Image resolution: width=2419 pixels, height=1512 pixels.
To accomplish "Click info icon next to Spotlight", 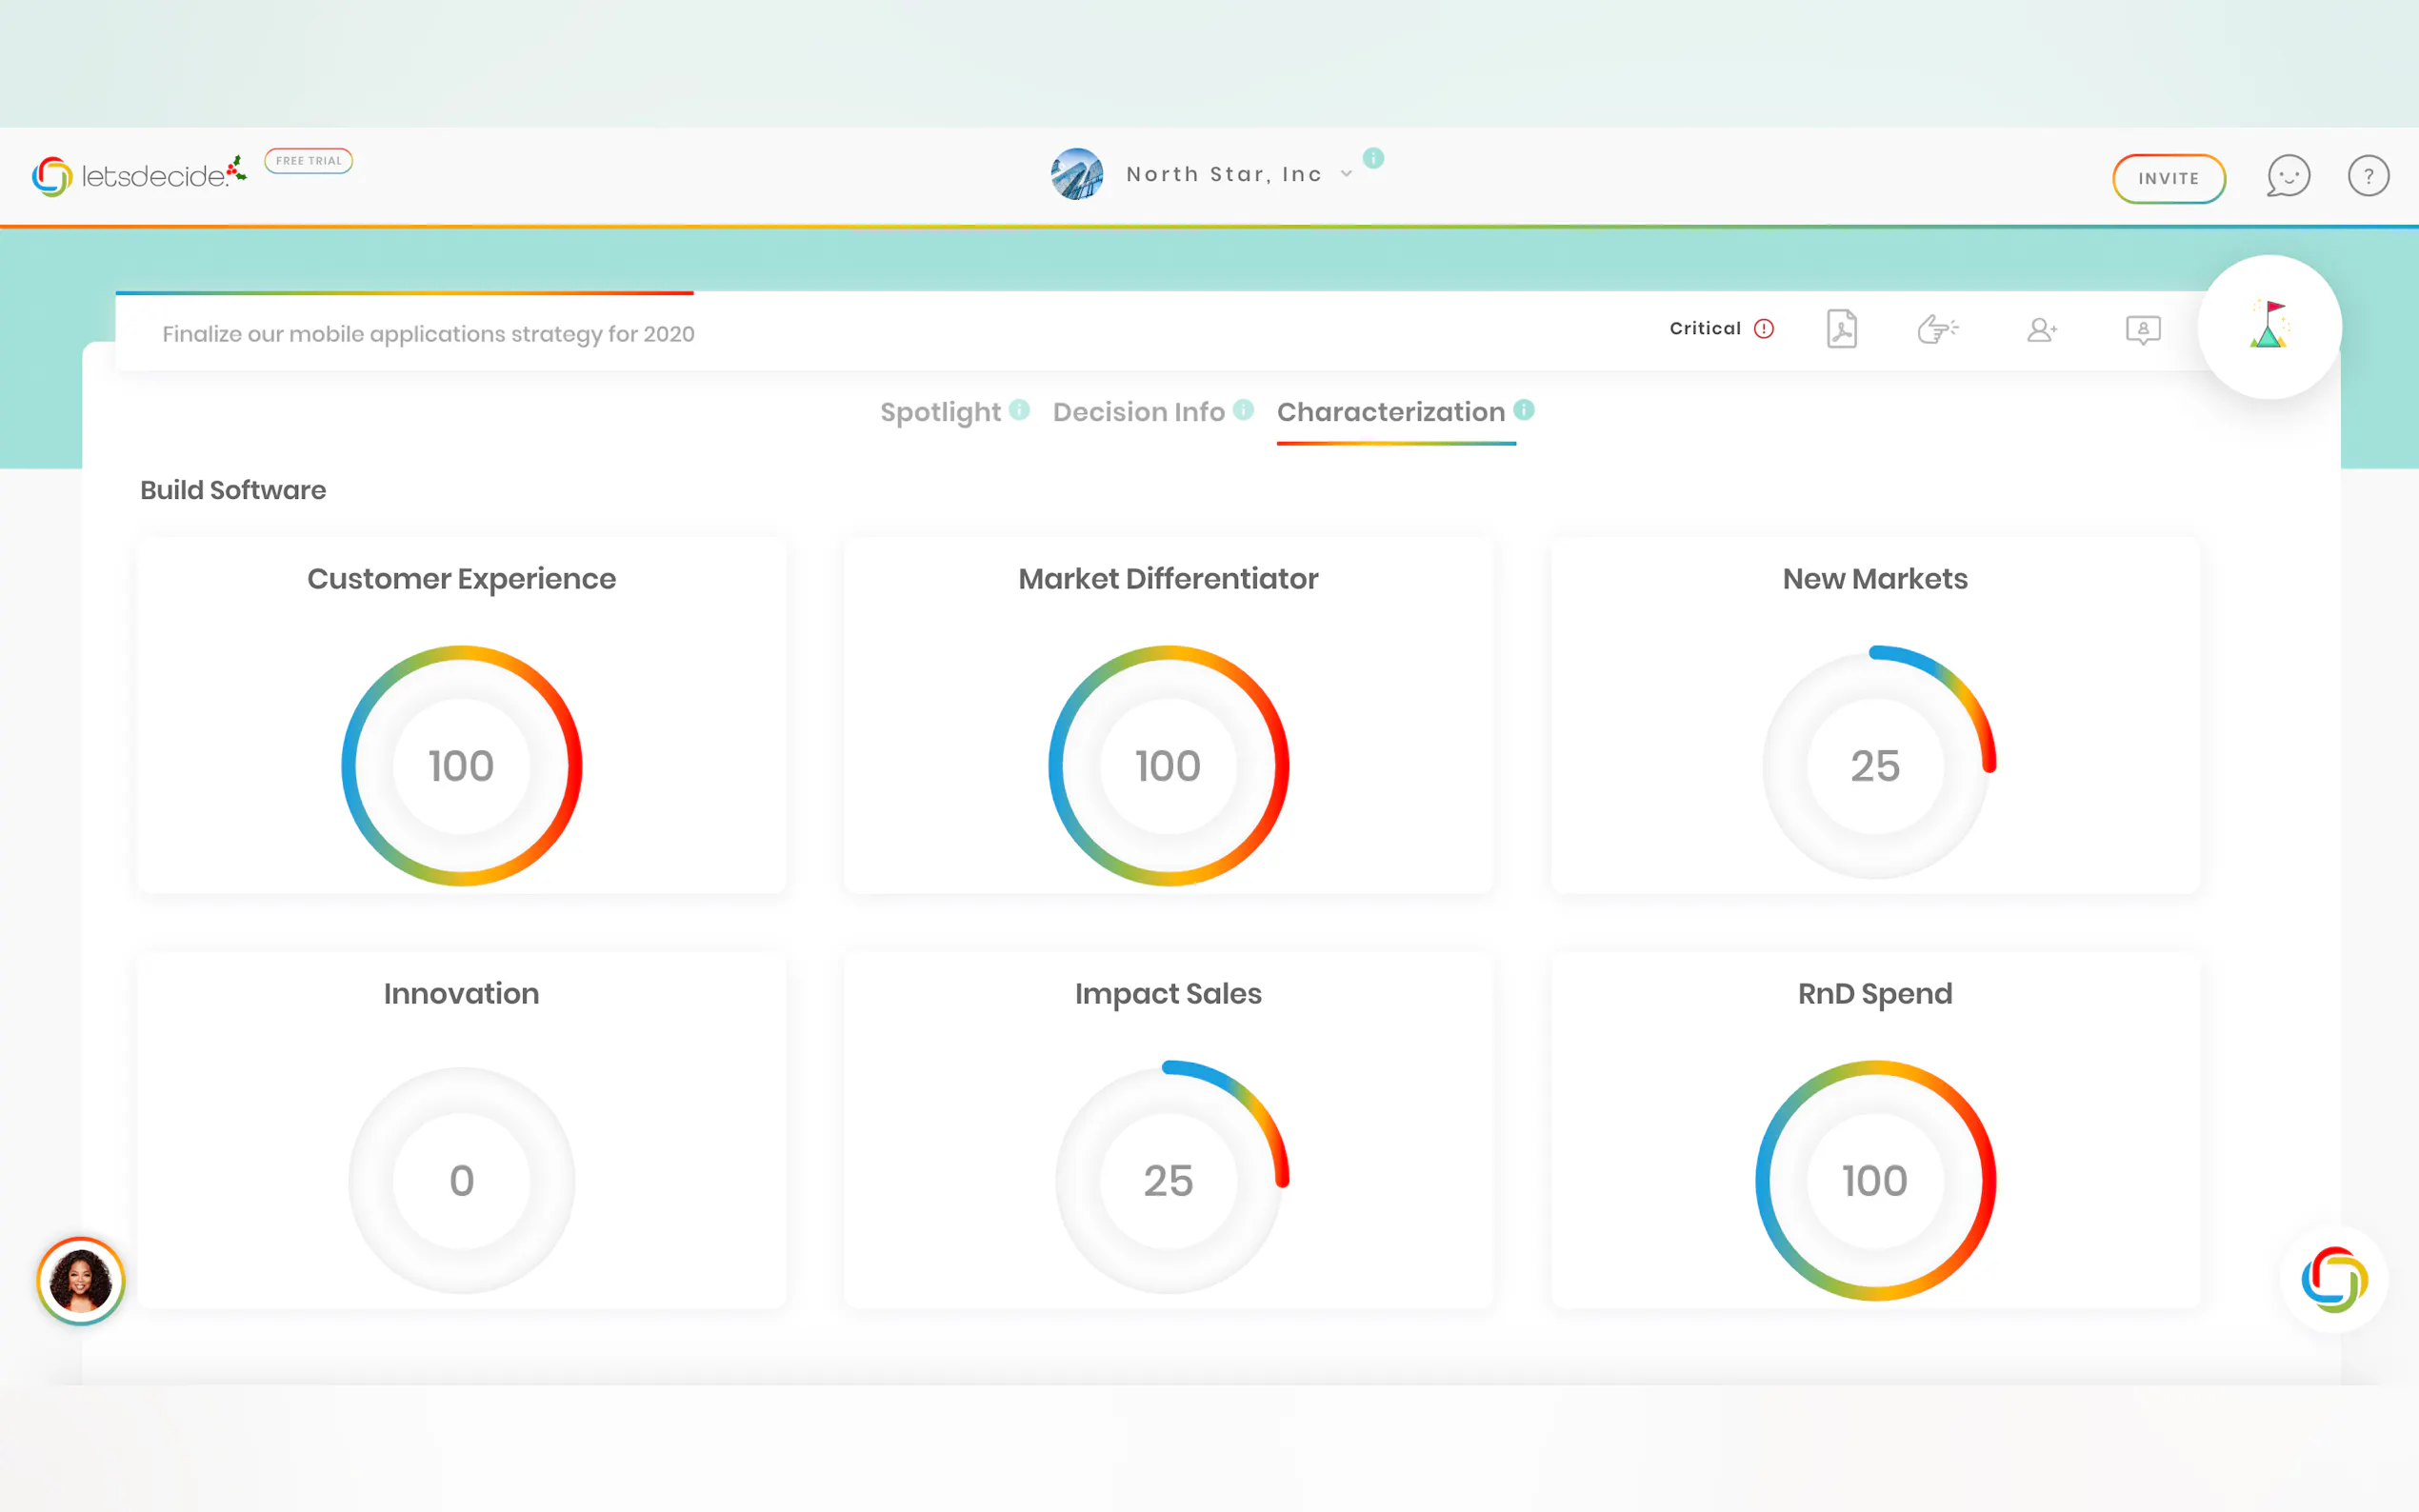I will click(x=1019, y=409).
